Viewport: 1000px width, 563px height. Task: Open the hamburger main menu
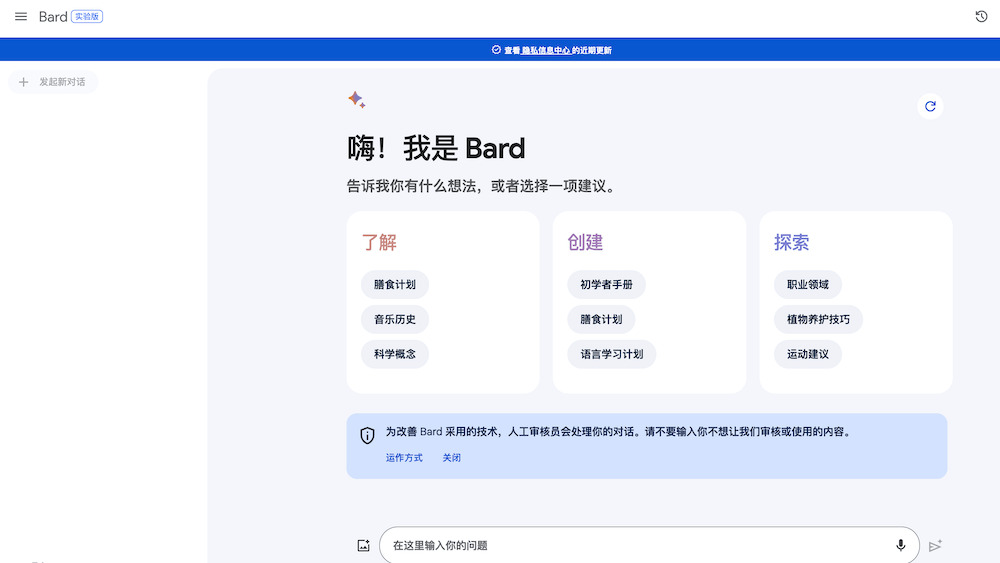21,17
